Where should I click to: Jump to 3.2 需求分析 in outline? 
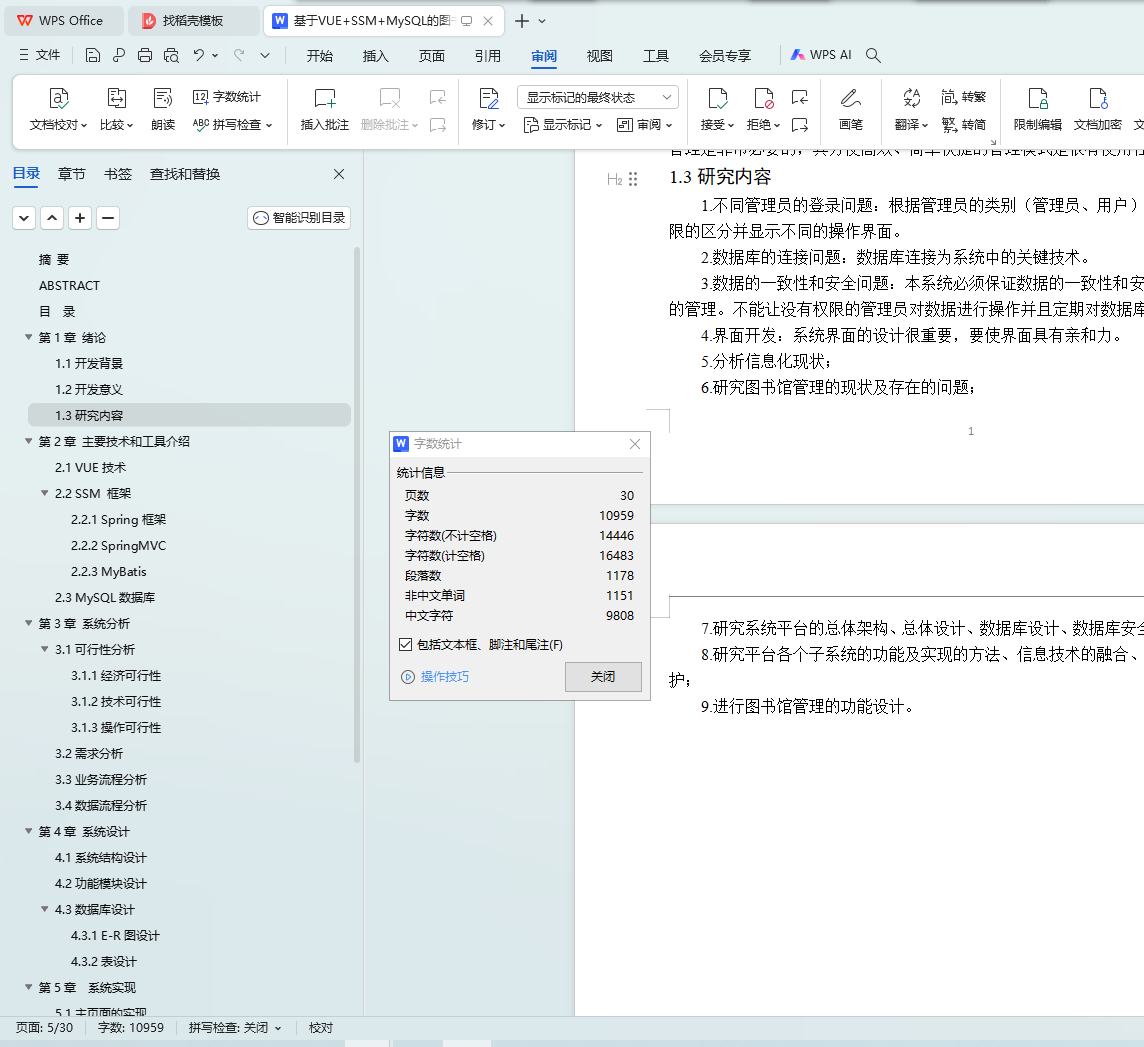(89, 753)
